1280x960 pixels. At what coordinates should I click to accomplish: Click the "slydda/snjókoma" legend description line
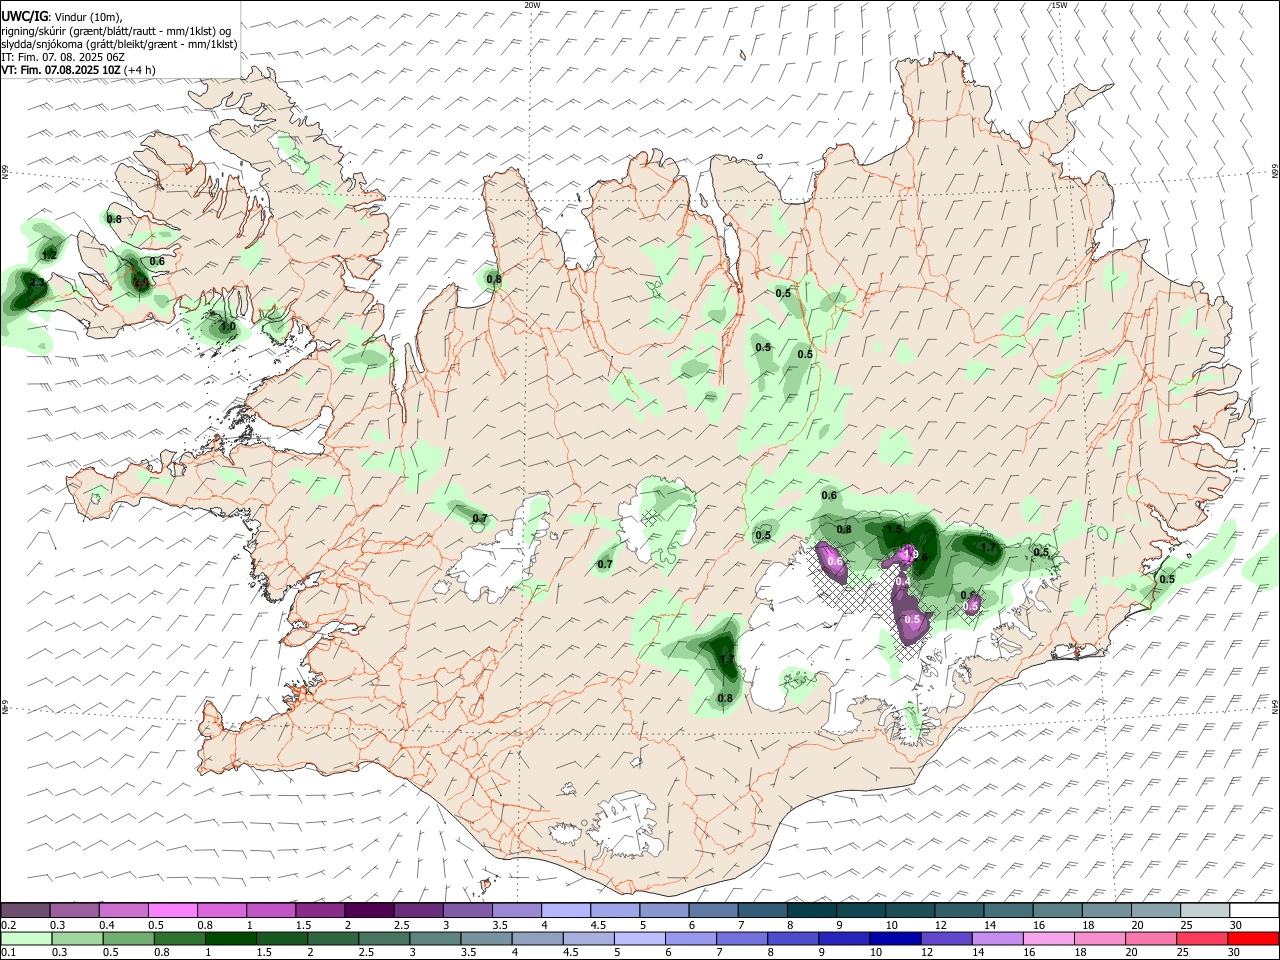[119, 44]
